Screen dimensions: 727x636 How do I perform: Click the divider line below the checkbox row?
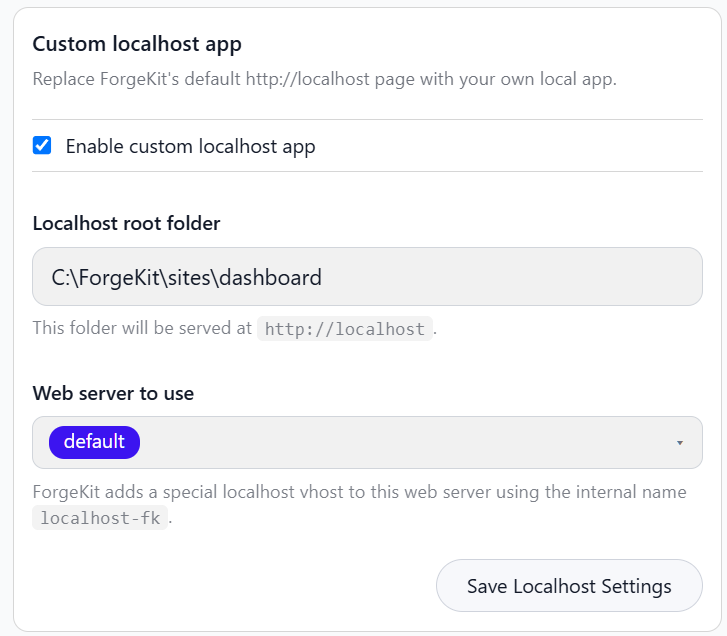coord(367,172)
